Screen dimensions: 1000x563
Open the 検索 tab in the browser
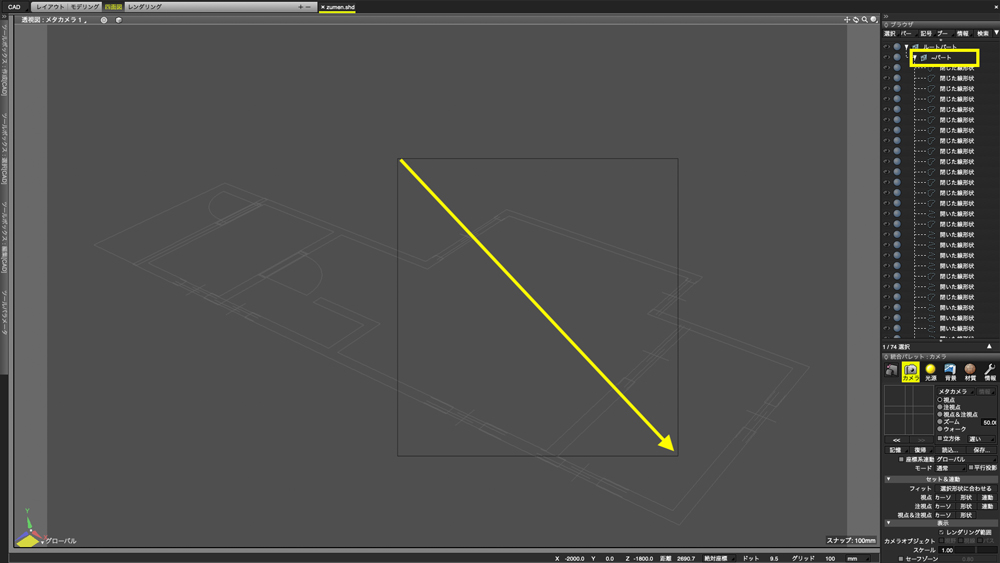pos(983,34)
